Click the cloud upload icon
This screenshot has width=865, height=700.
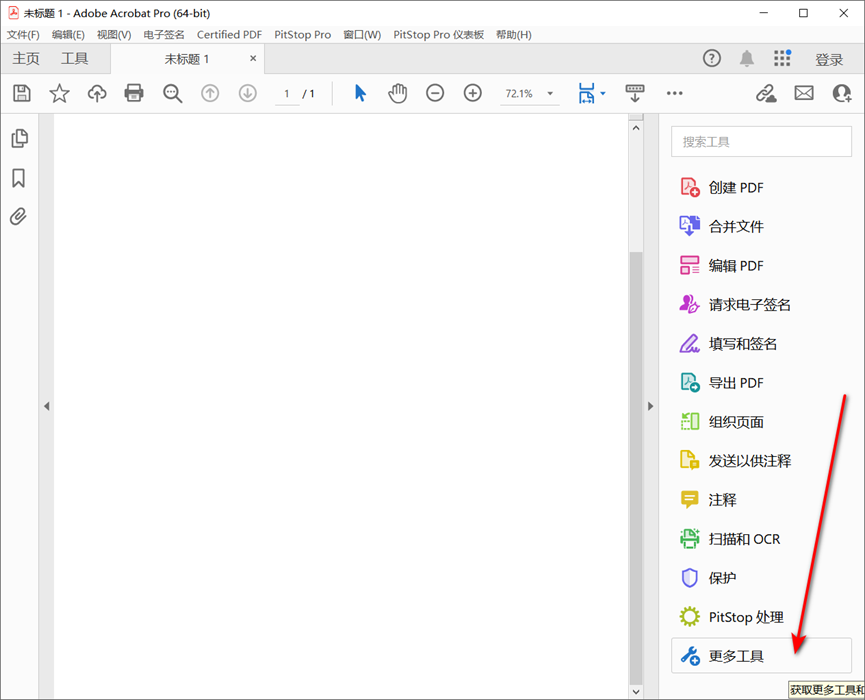(x=97, y=93)
